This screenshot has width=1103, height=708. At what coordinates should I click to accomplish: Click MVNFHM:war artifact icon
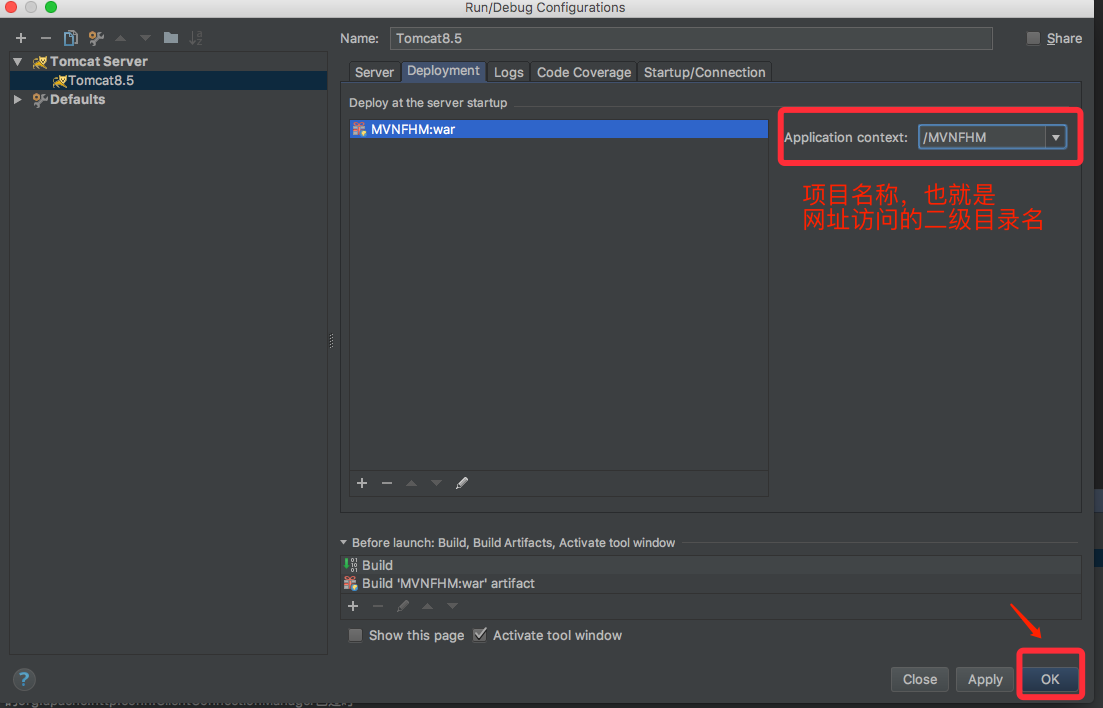point(359,129)
